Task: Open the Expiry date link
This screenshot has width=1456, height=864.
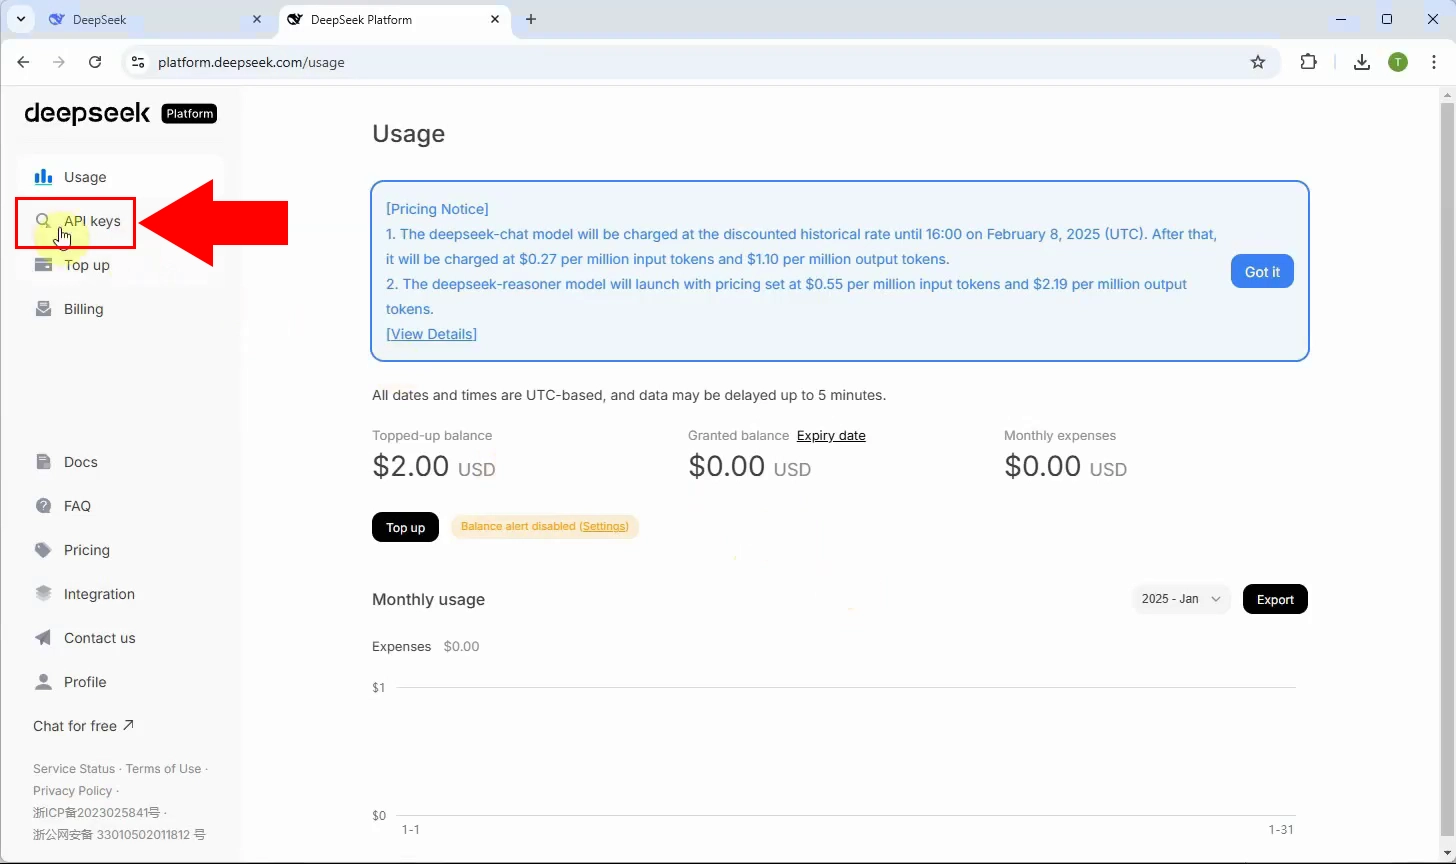Action: pos(831,436)
